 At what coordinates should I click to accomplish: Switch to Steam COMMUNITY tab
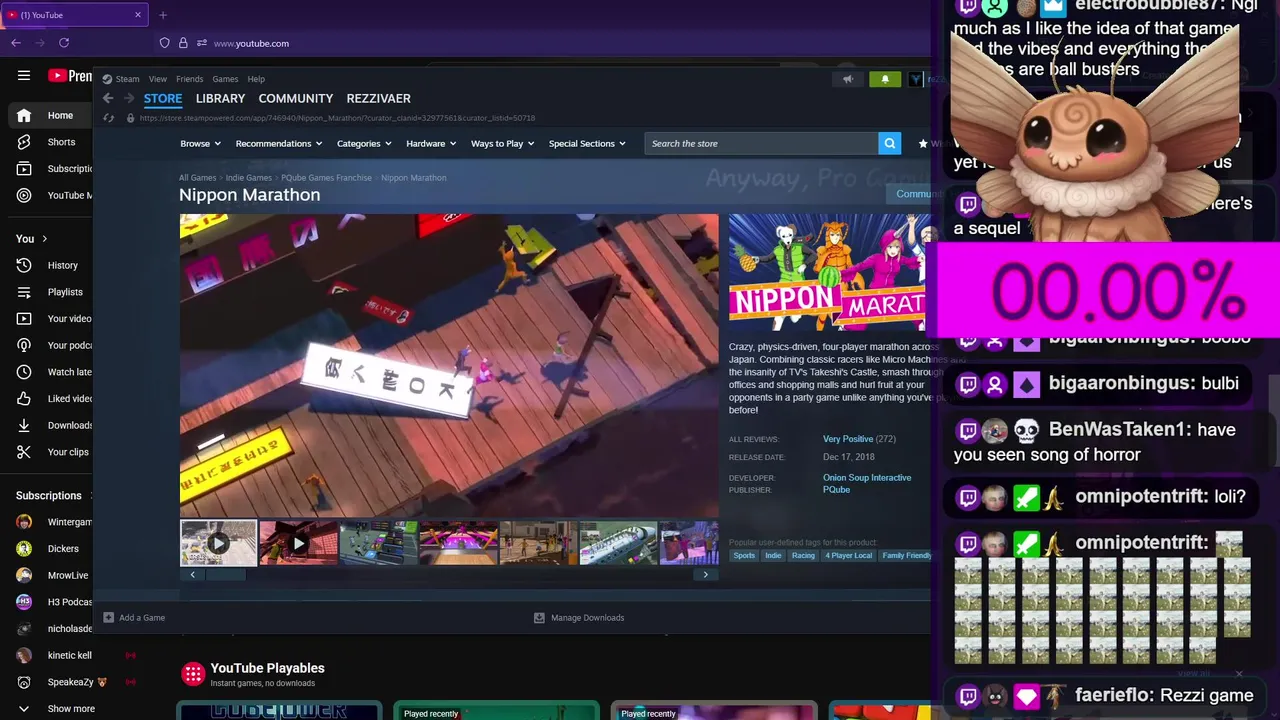pyautogui.click(x=296, y=98)
